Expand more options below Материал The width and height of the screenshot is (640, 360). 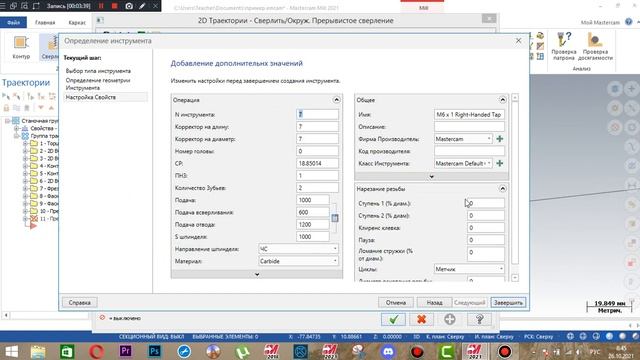(x=257, y=274)
